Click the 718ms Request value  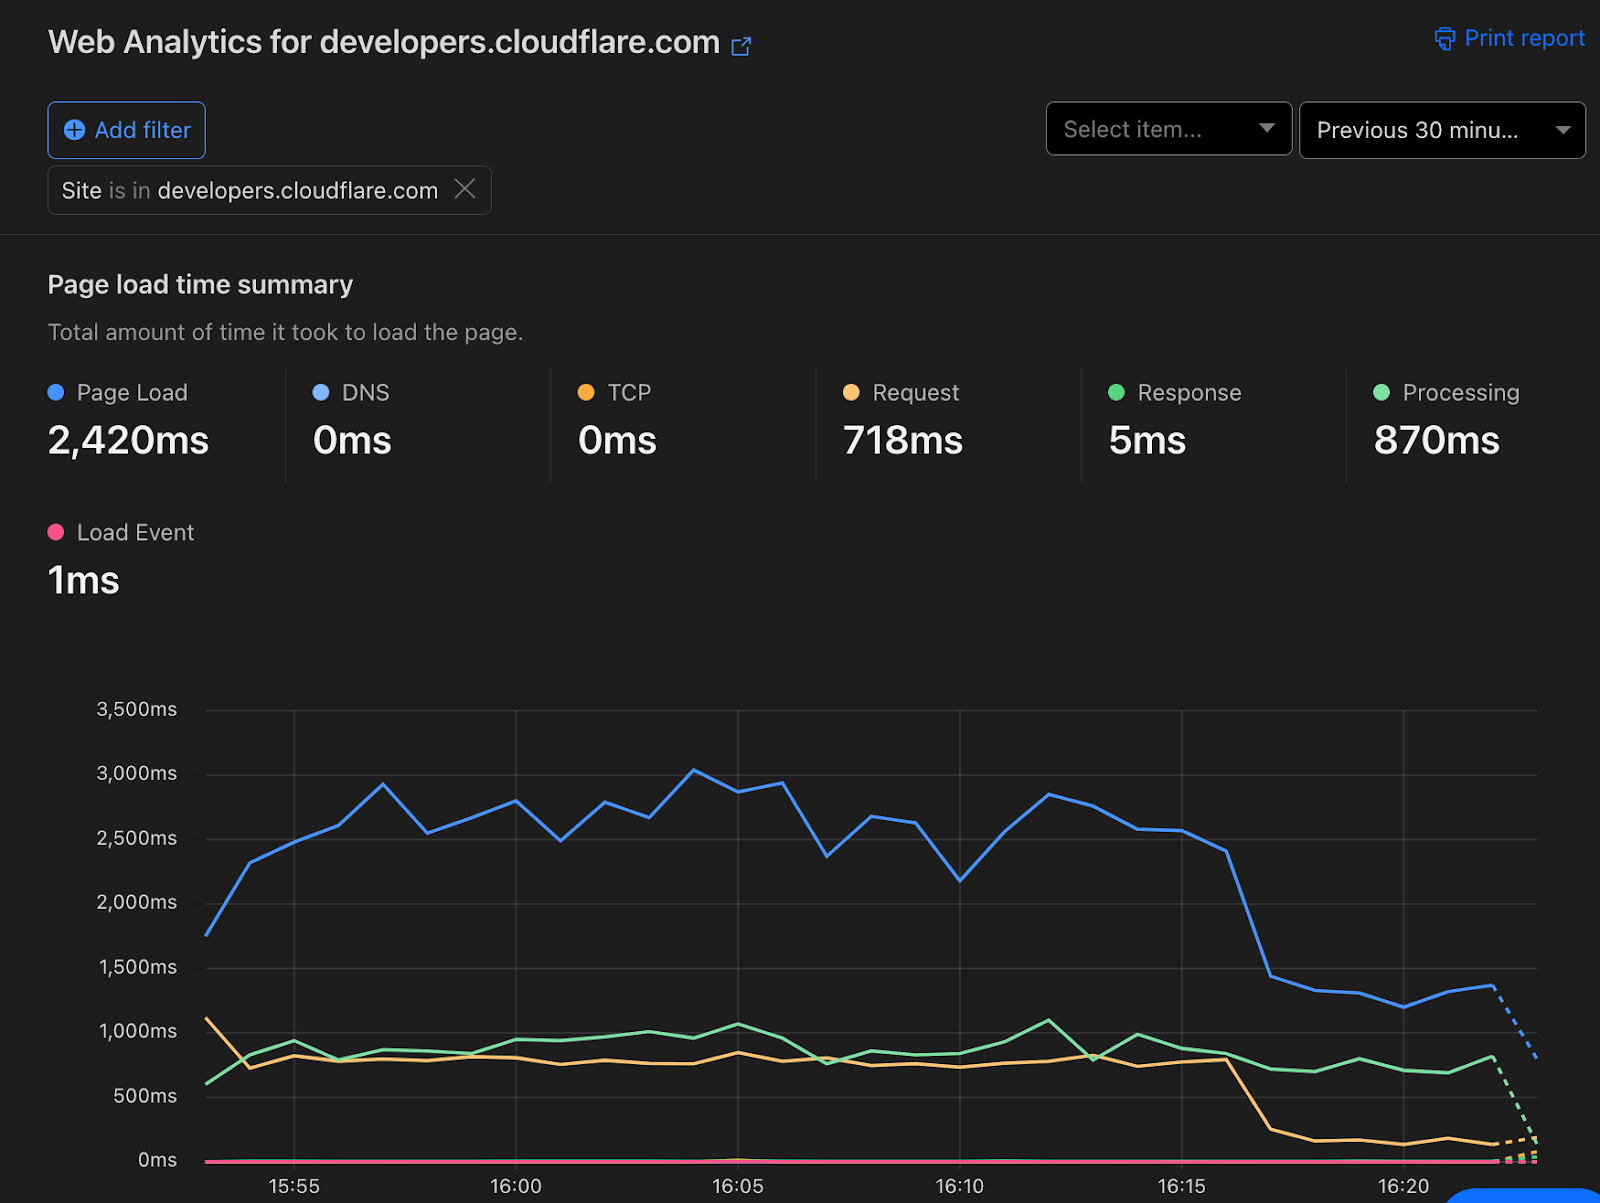coord(903,441)
